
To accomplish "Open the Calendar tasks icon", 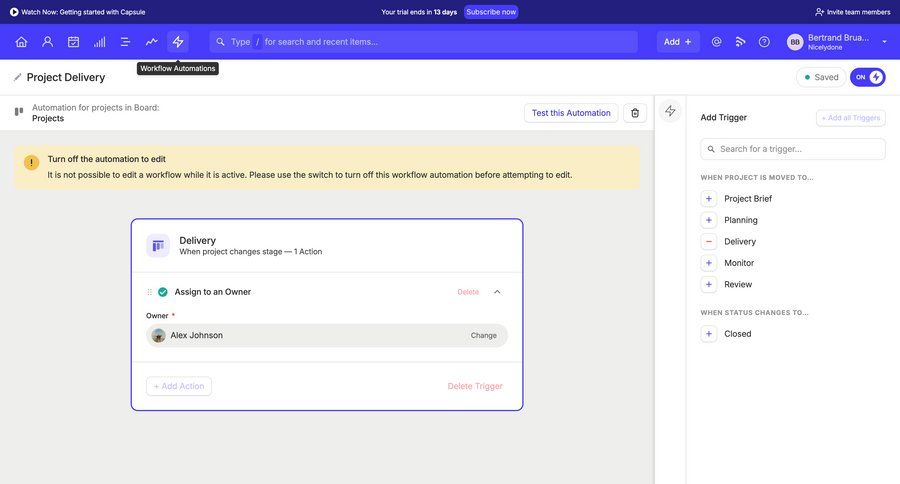I will (73, 42).
